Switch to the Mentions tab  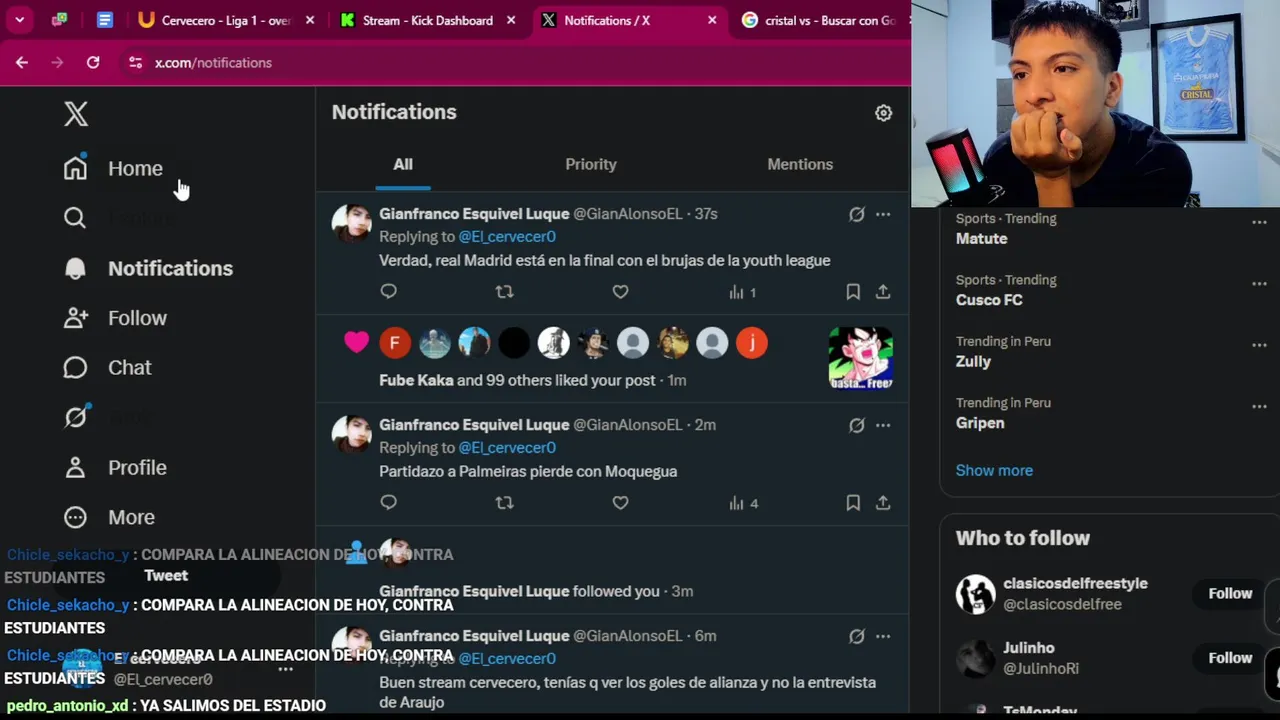(x=800, y=164)
